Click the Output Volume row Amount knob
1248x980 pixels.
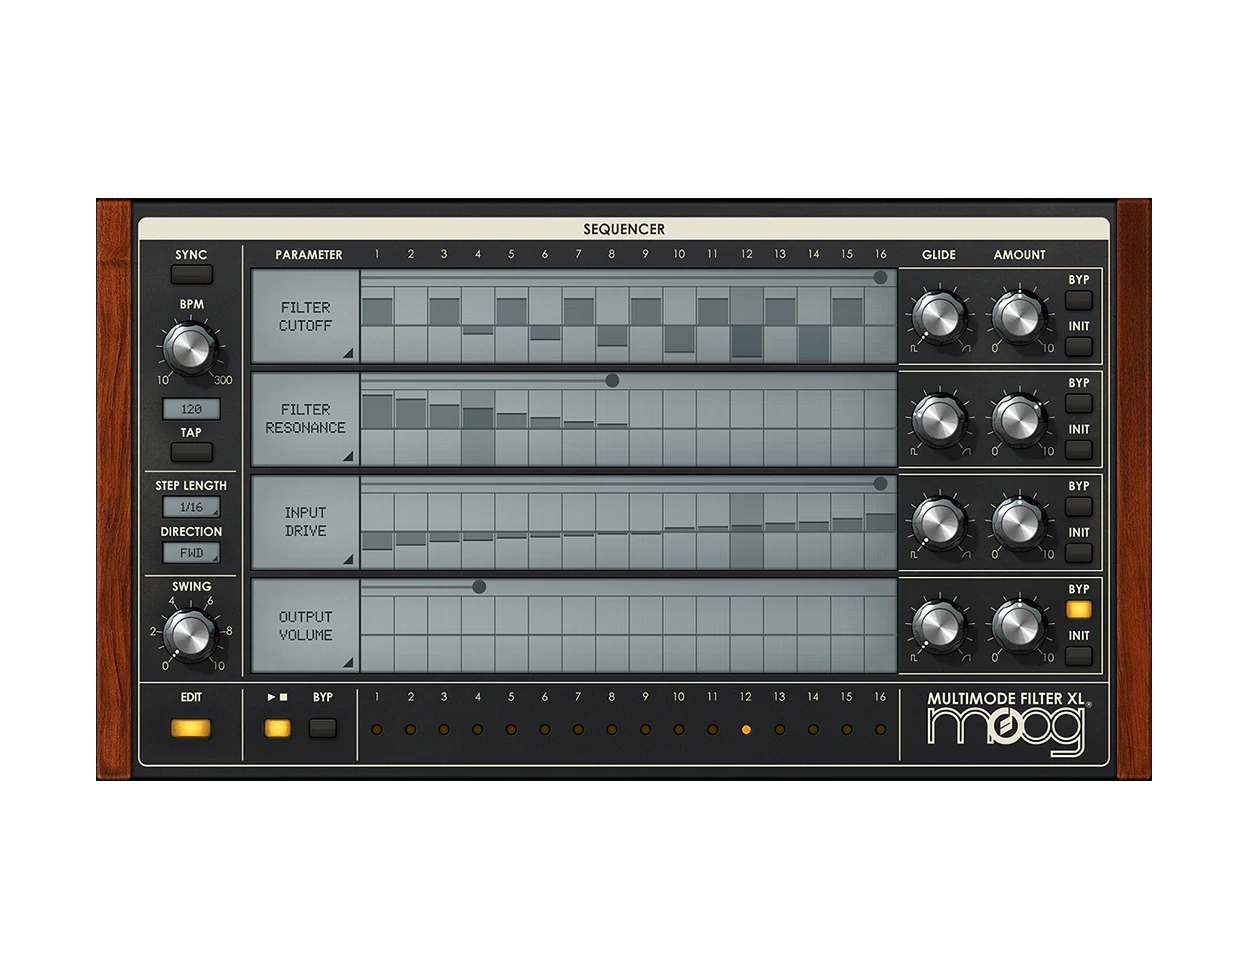coord(1019,626)
